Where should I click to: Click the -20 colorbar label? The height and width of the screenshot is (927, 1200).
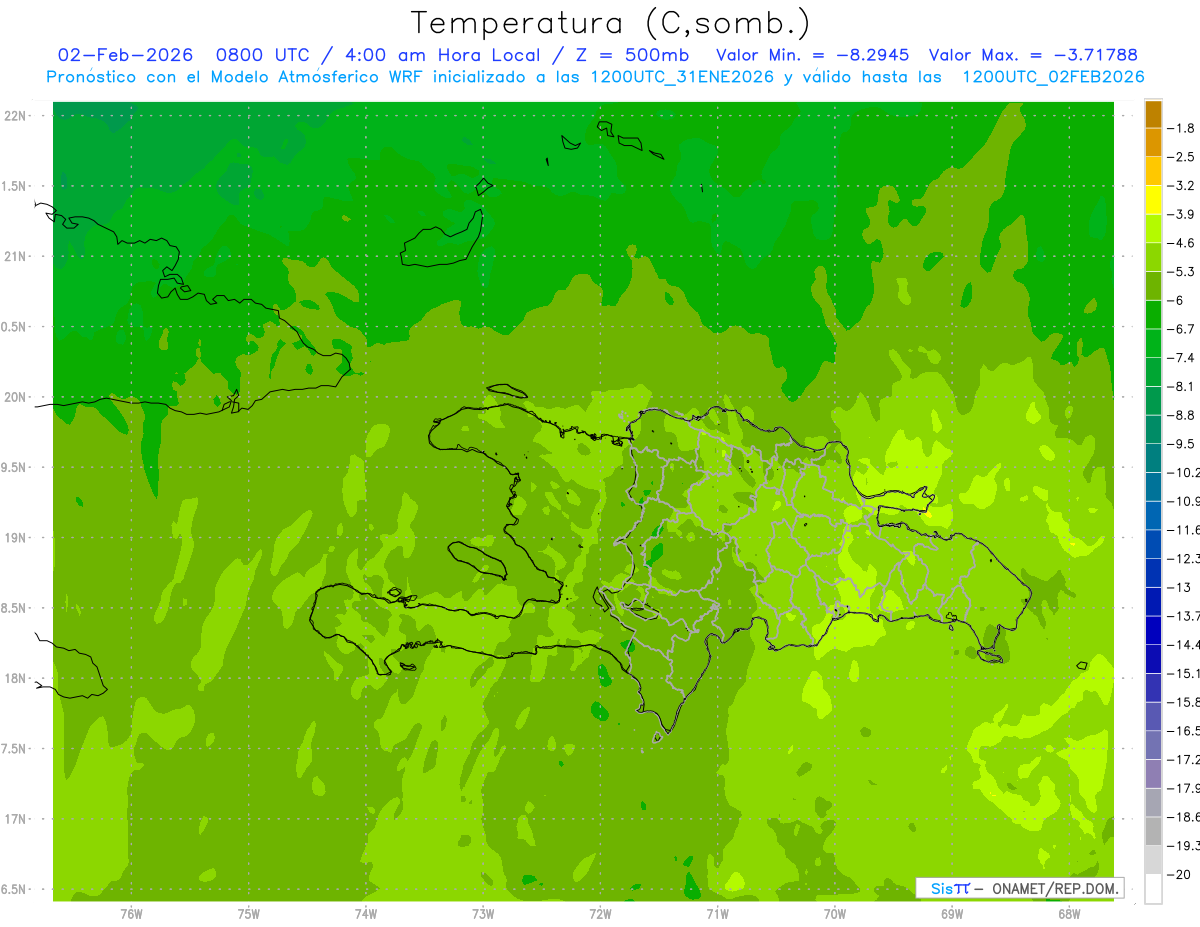click(x=1181, y=875)
